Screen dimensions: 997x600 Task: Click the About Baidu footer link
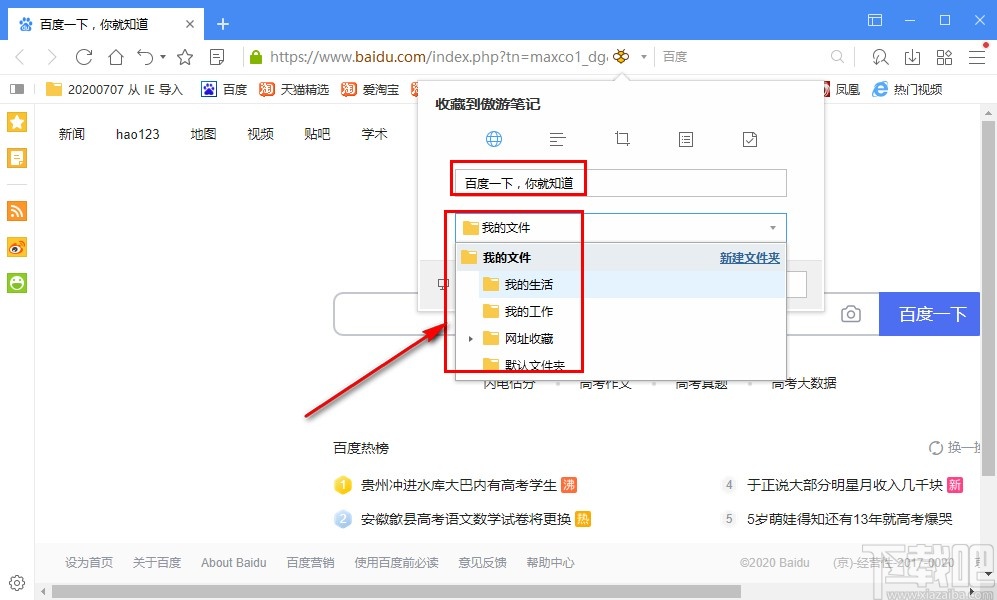233,562
